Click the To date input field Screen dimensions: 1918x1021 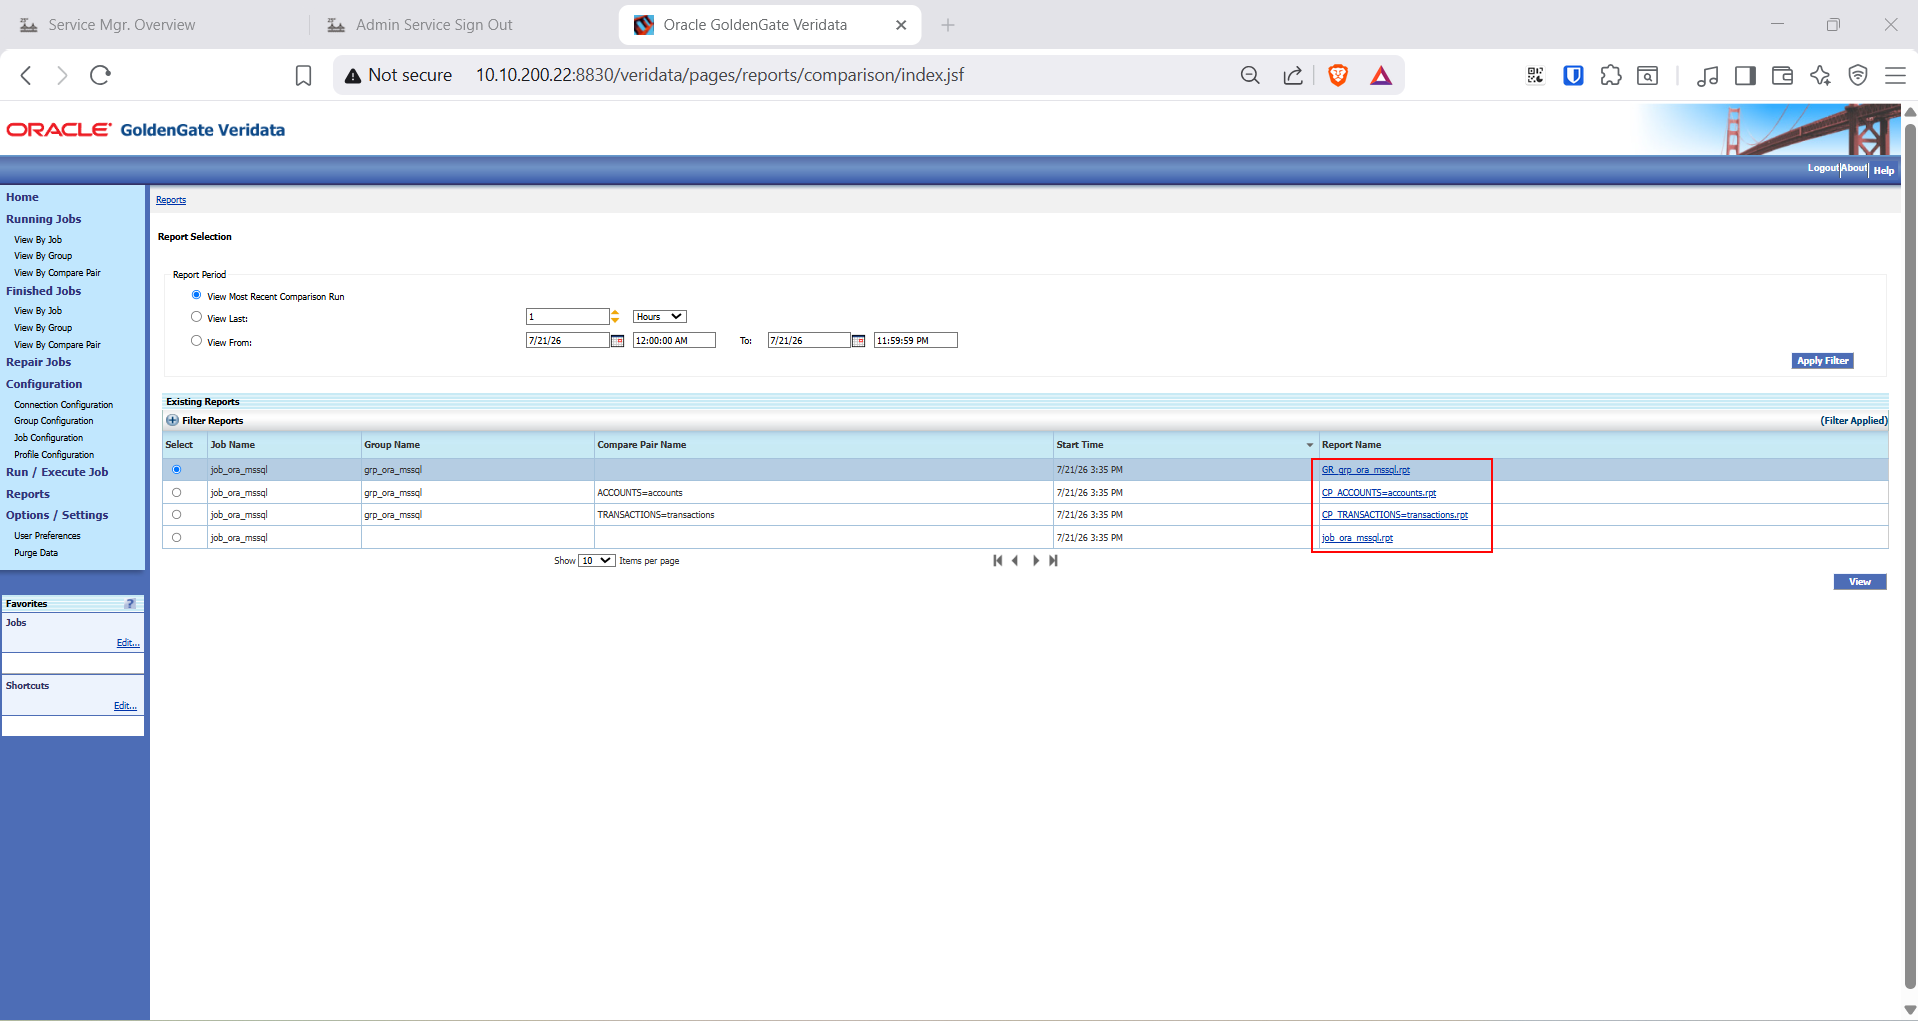coord(809,341)
